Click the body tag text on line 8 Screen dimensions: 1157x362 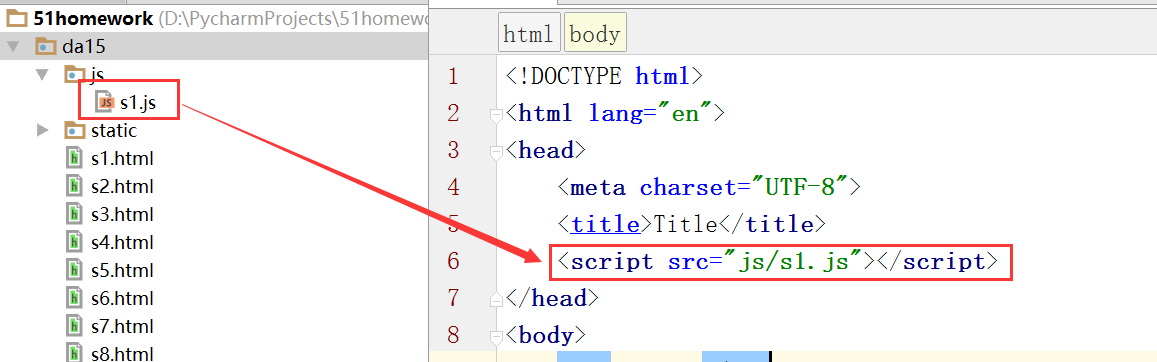[x=546, y=335]
